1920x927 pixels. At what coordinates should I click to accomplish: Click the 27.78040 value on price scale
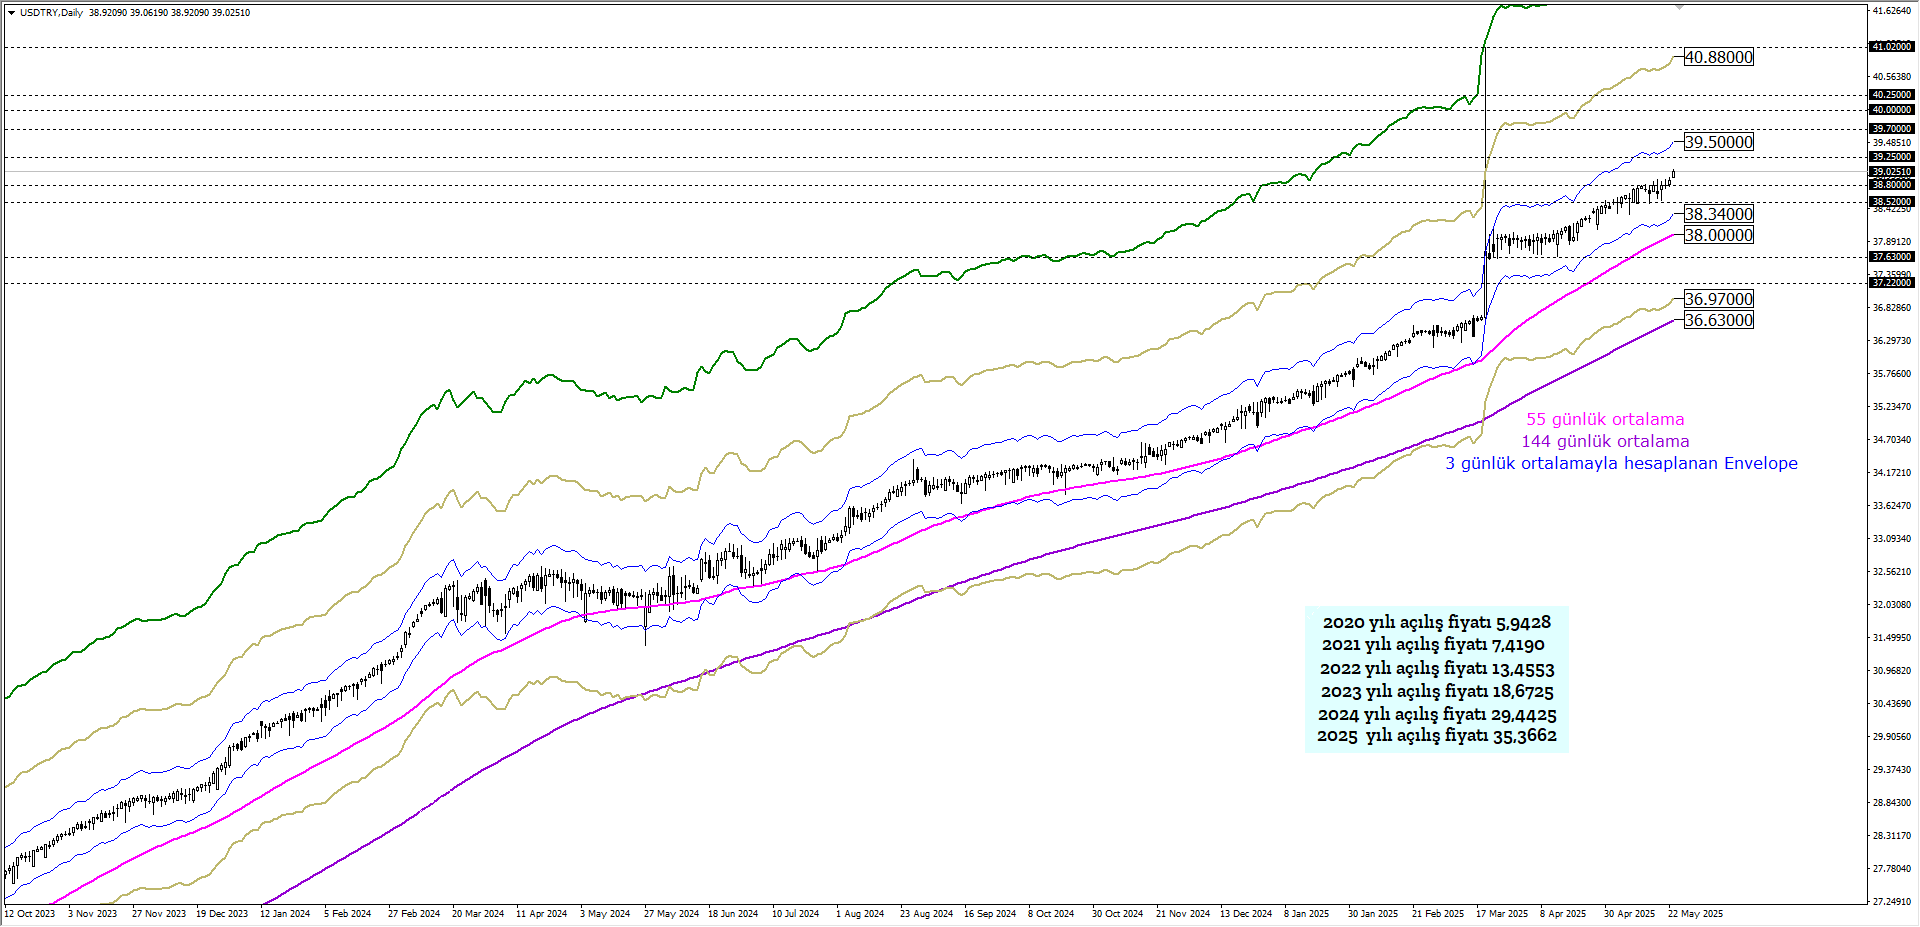pos(1891,869)
